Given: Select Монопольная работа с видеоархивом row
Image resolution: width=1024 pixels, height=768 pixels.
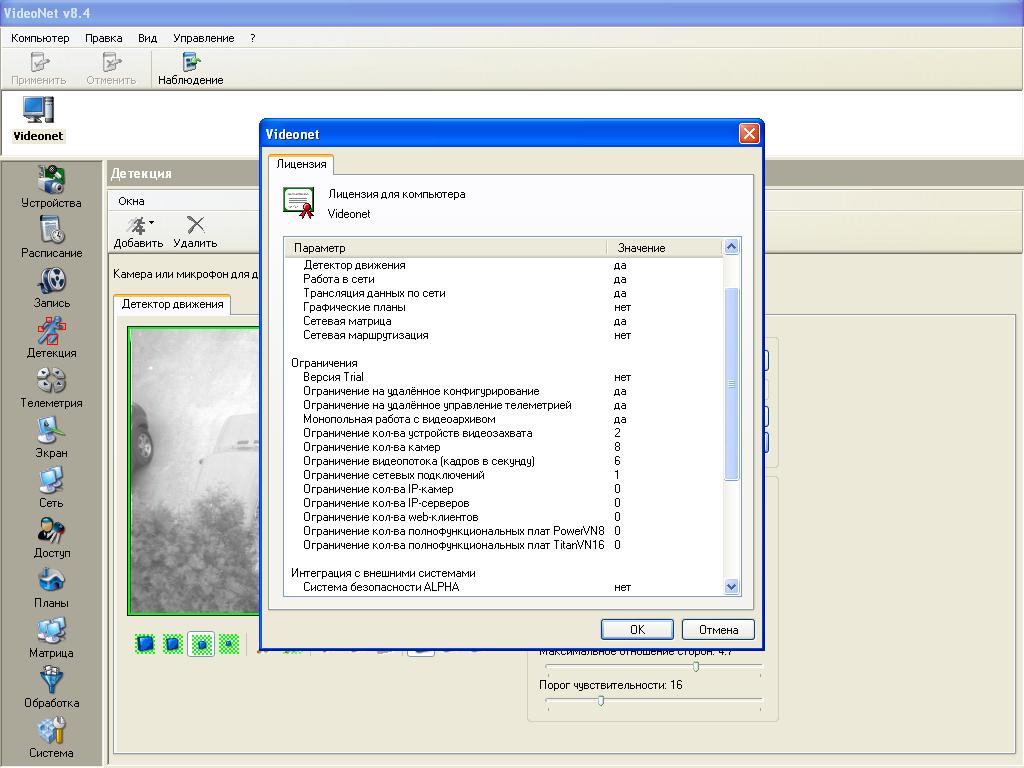Looking at the screenshot, I should tap(504, 419).
